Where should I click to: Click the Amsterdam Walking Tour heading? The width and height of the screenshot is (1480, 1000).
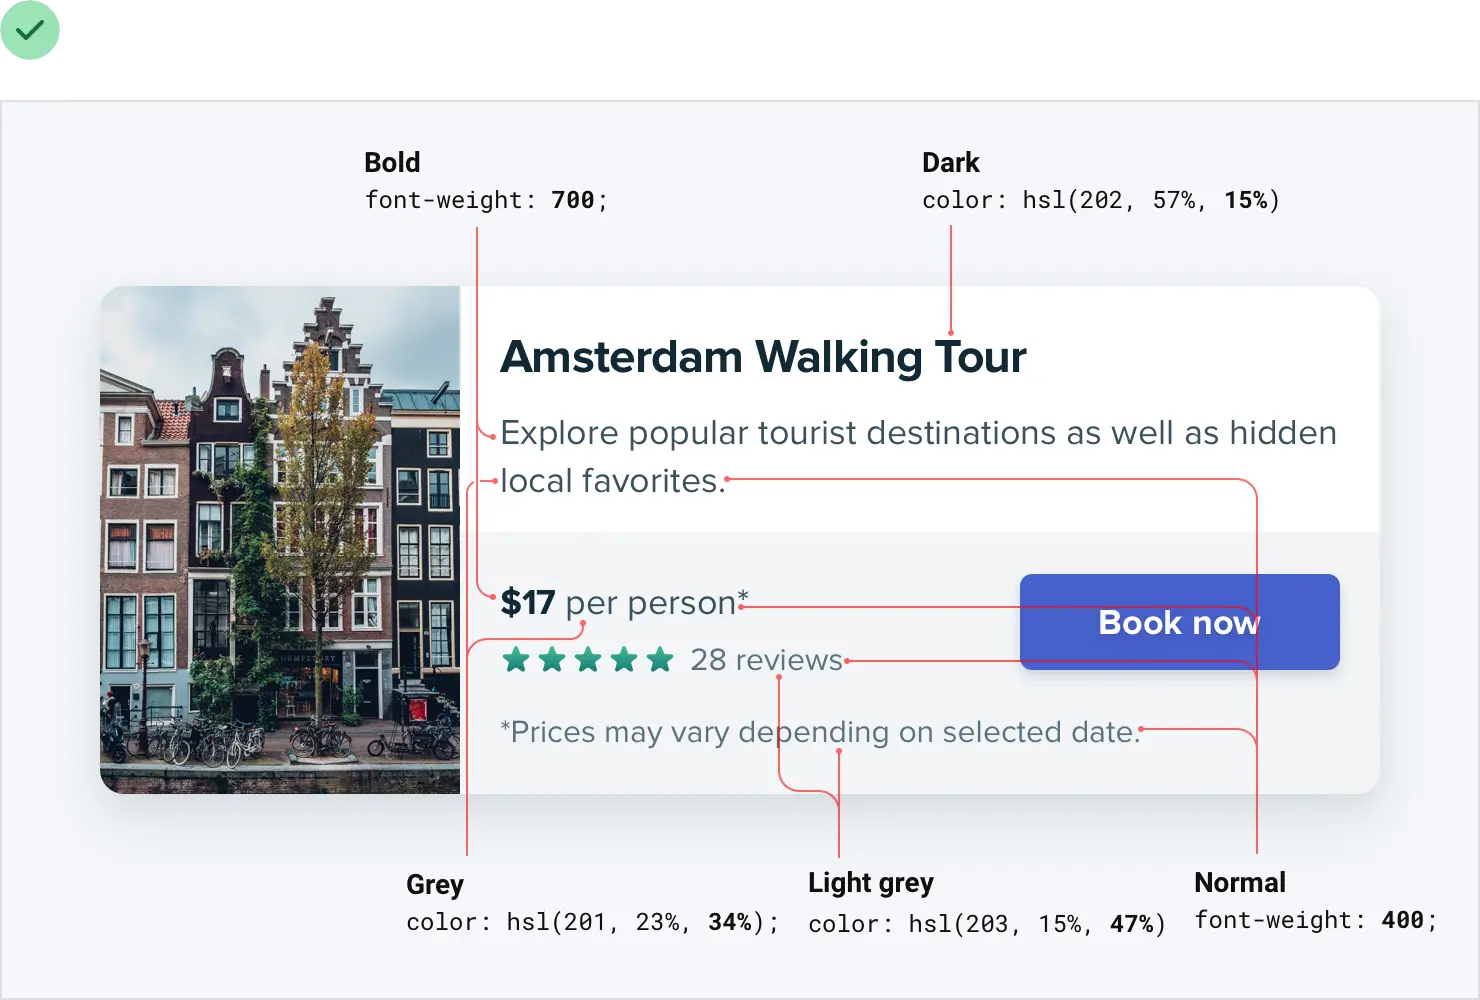(x=763, y=357)
